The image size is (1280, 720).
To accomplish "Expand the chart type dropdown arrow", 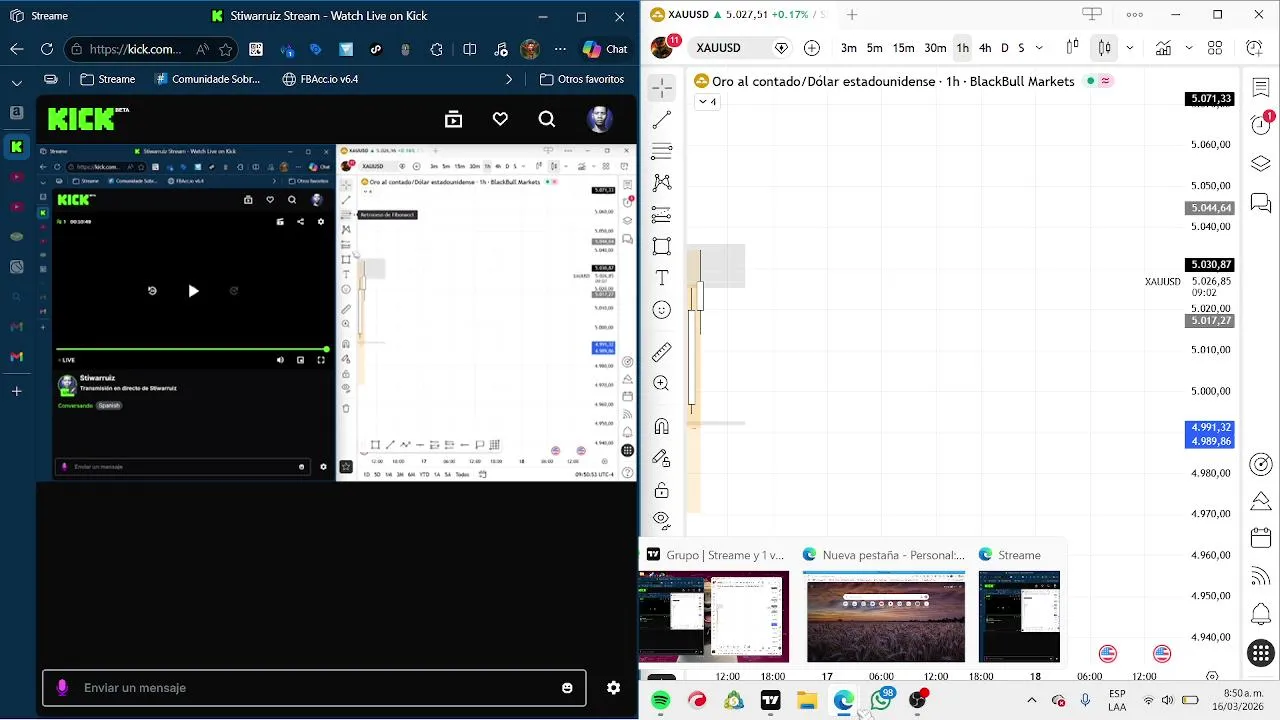I will (1129, 48).
